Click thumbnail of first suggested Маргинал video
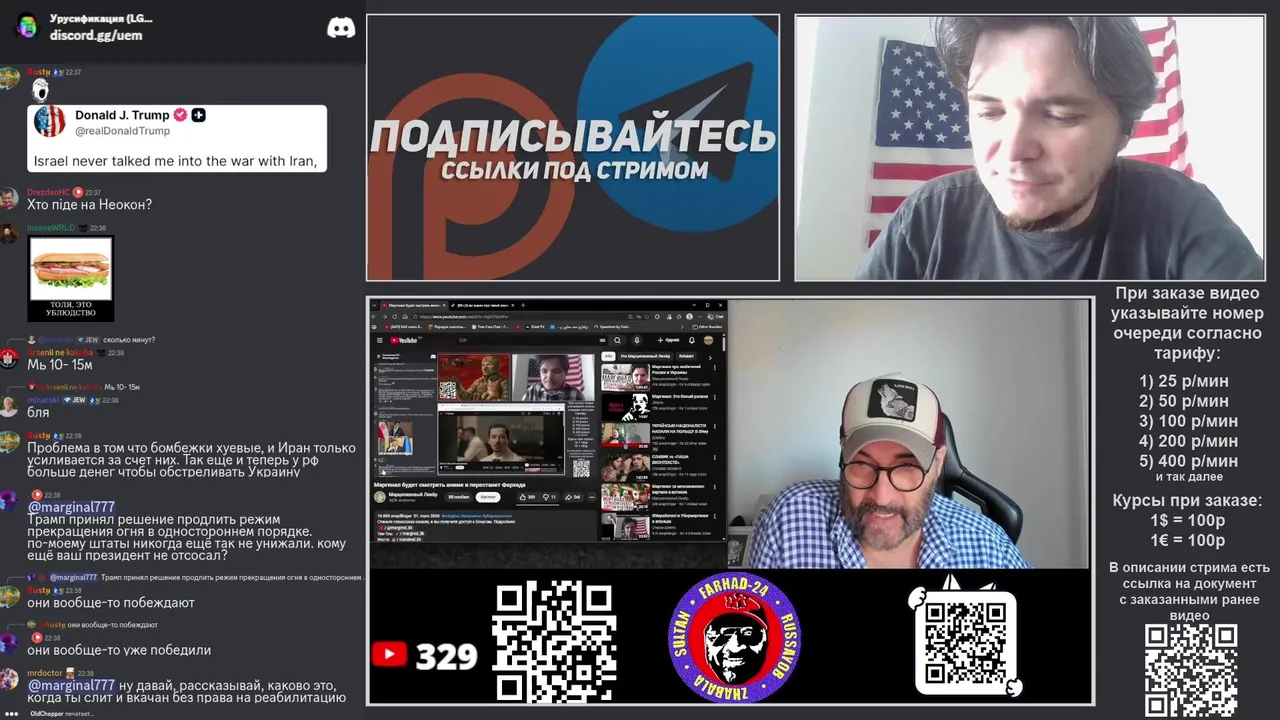Image resolution: width=1280 pixels, height=720 pixels. pyautogui.click(x=625, y=377)
